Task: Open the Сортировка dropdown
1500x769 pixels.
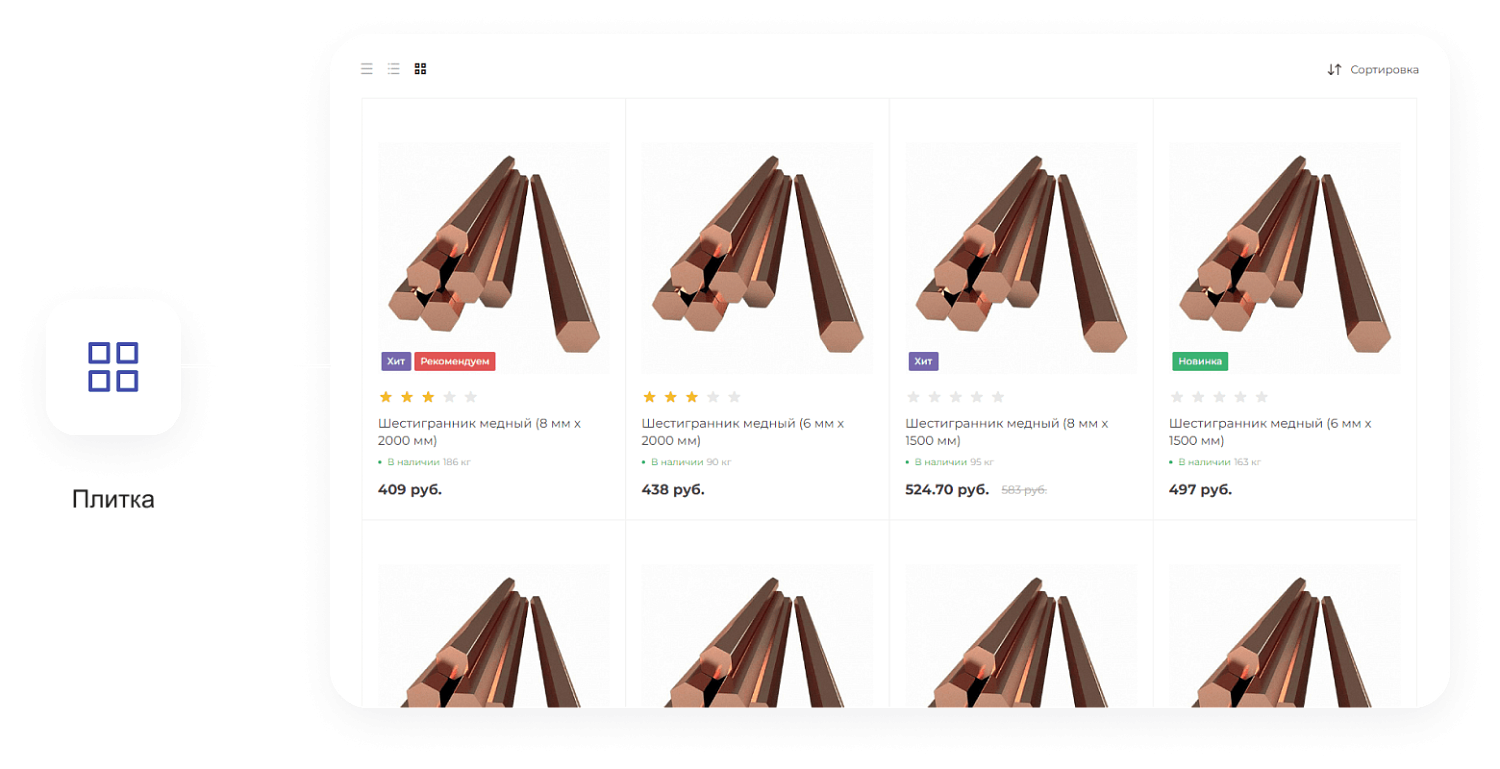Action: point(1384,70)
